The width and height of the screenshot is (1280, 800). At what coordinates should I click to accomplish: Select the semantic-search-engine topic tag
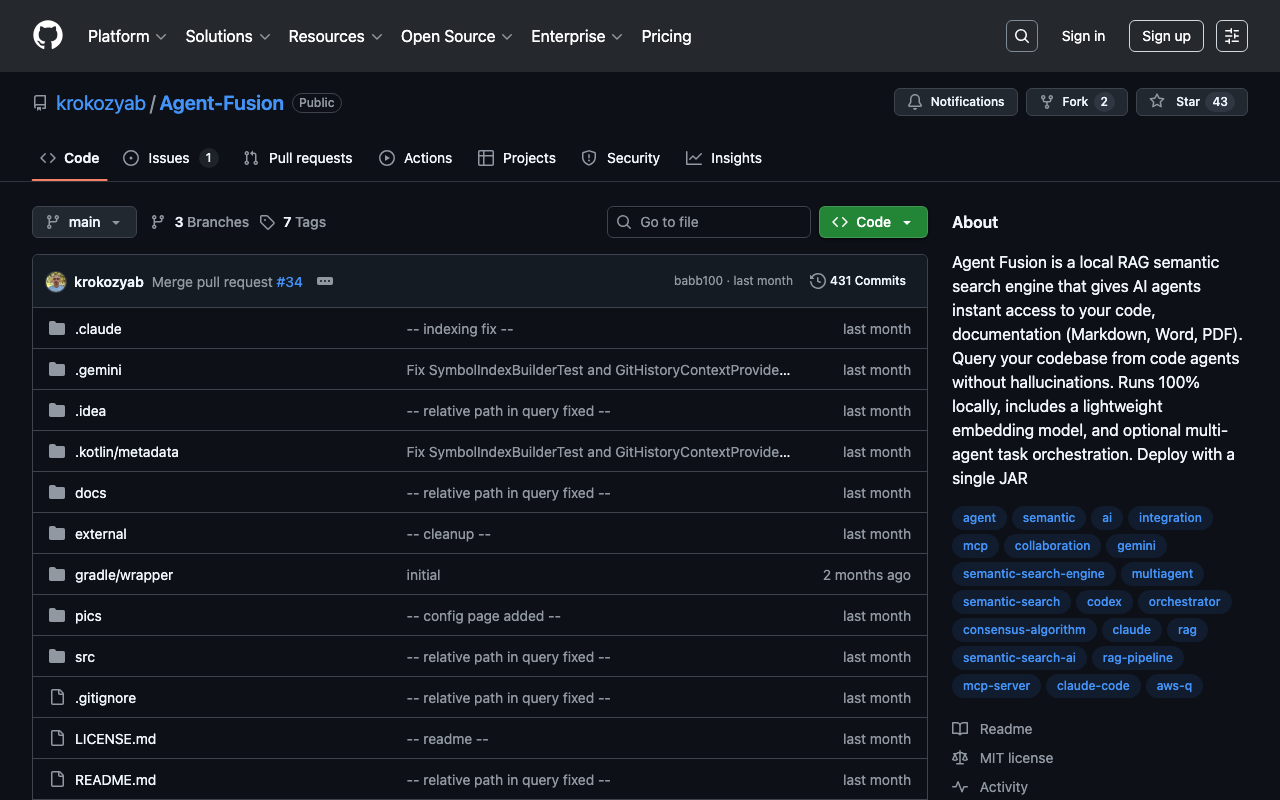[1033, 574]
